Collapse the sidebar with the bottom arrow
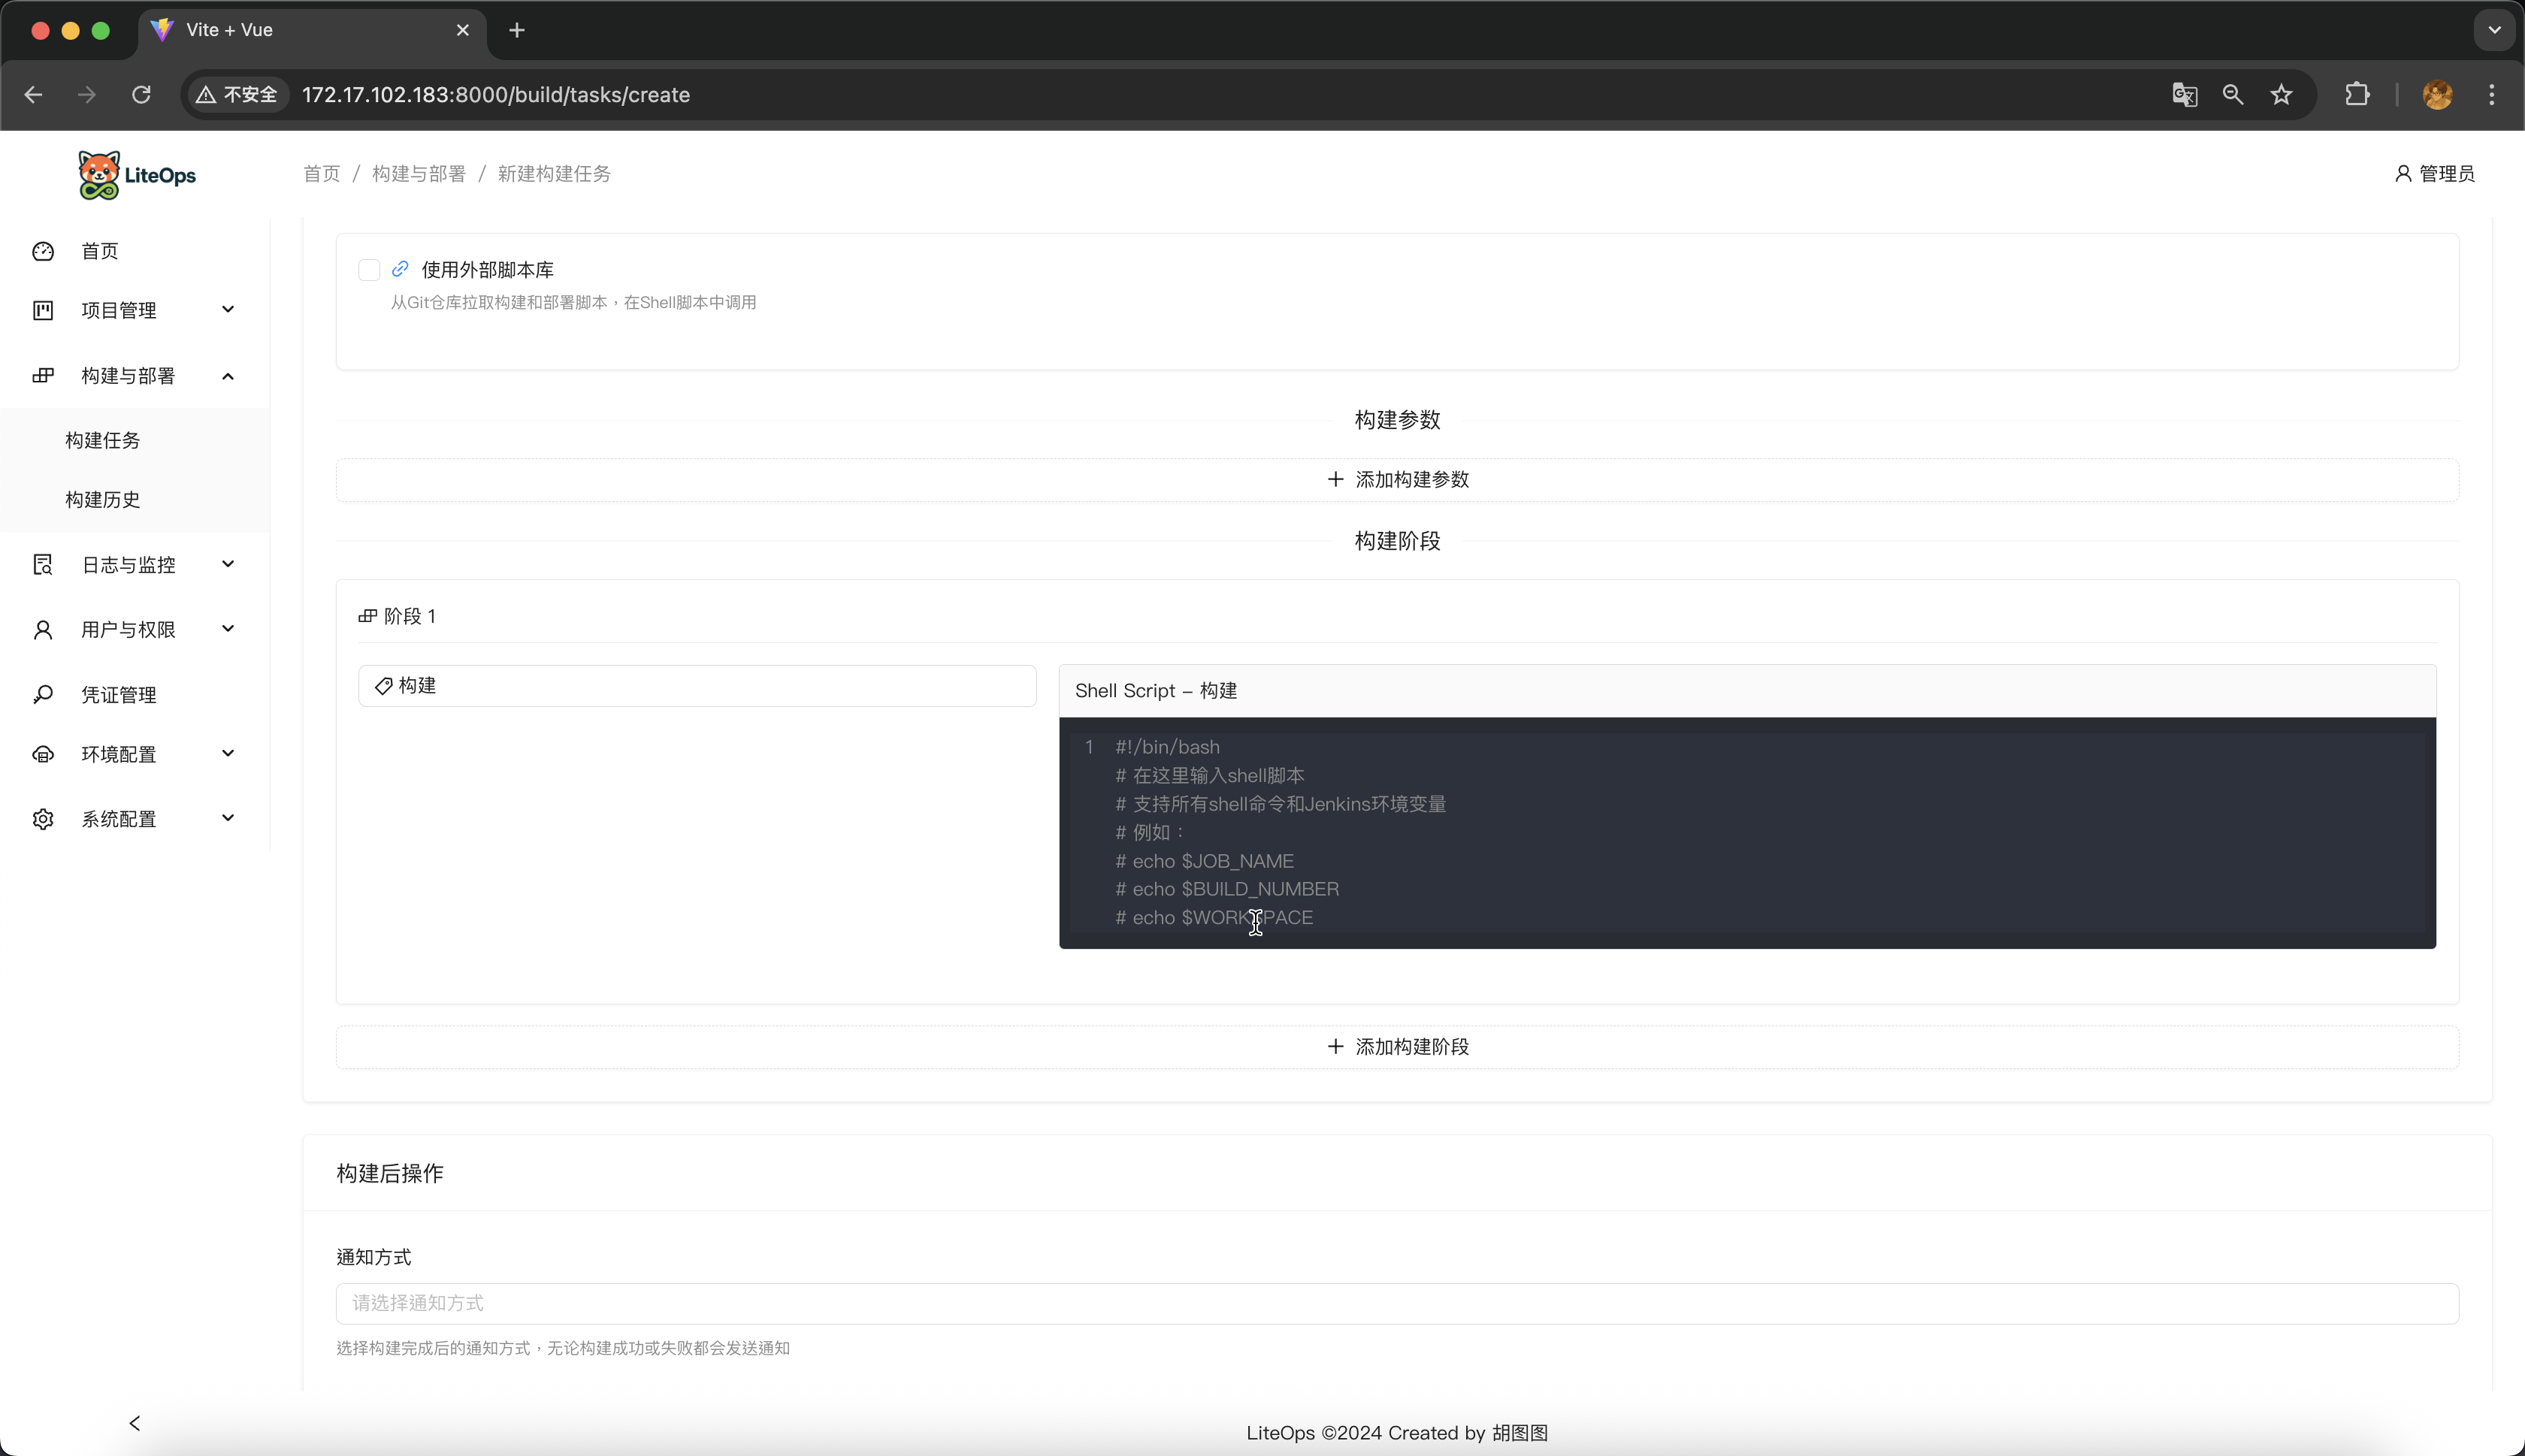2525x1456 pixels. [135, 1422]
